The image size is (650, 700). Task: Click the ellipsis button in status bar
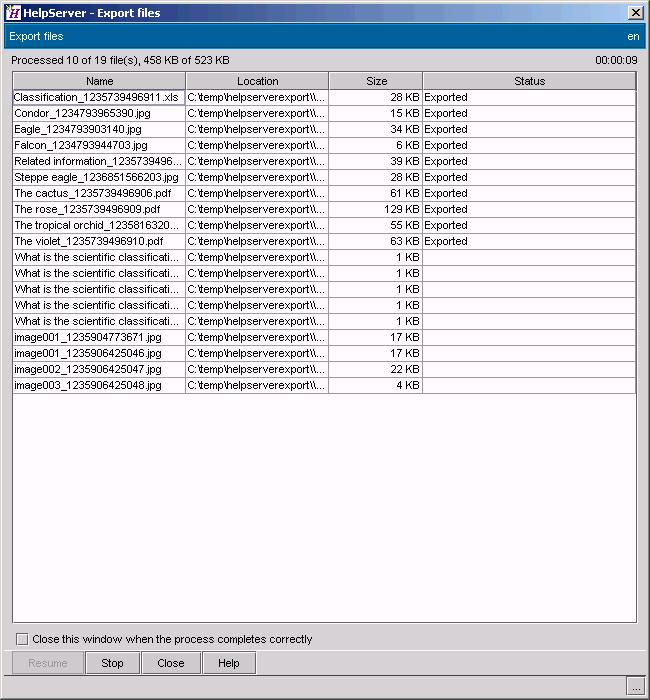point(636,686)
